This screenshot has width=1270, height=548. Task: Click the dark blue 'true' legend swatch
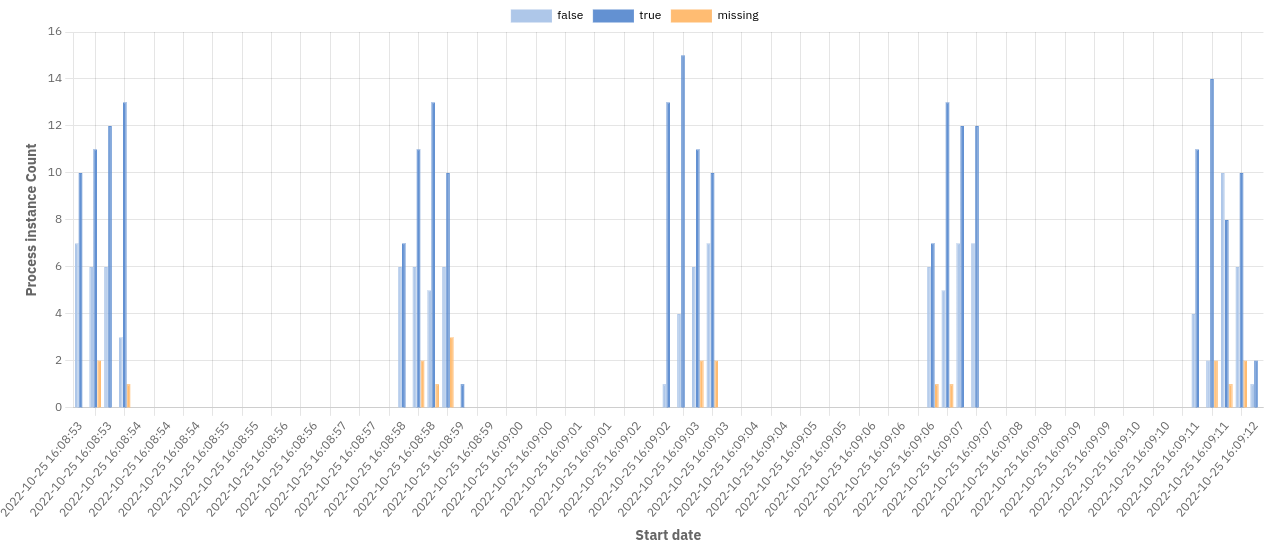613,15
